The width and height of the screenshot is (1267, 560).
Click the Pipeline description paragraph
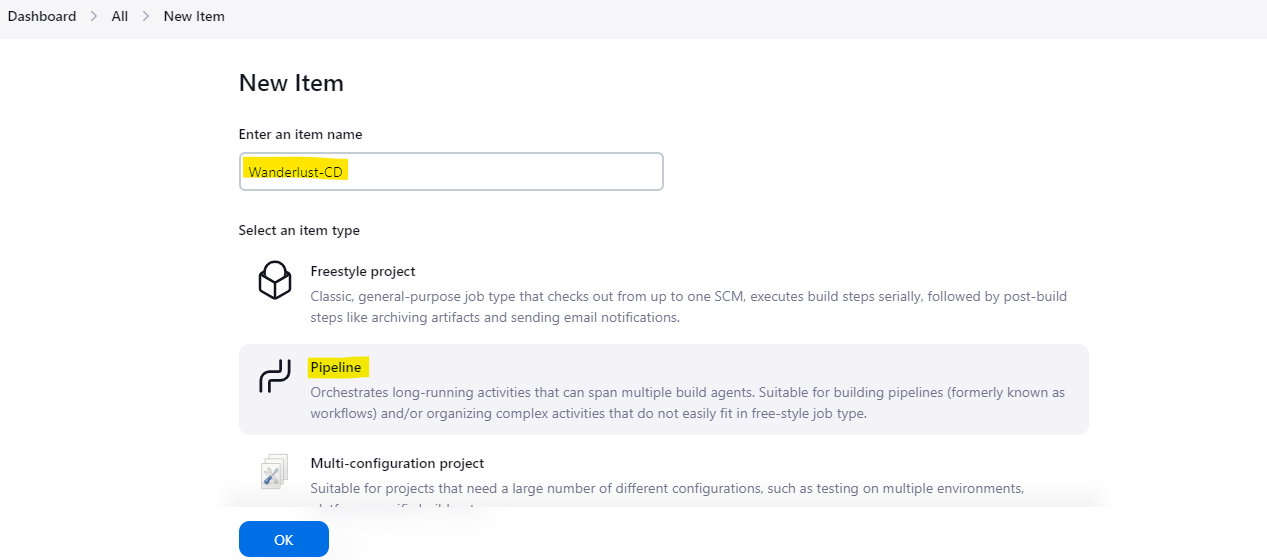687,403
